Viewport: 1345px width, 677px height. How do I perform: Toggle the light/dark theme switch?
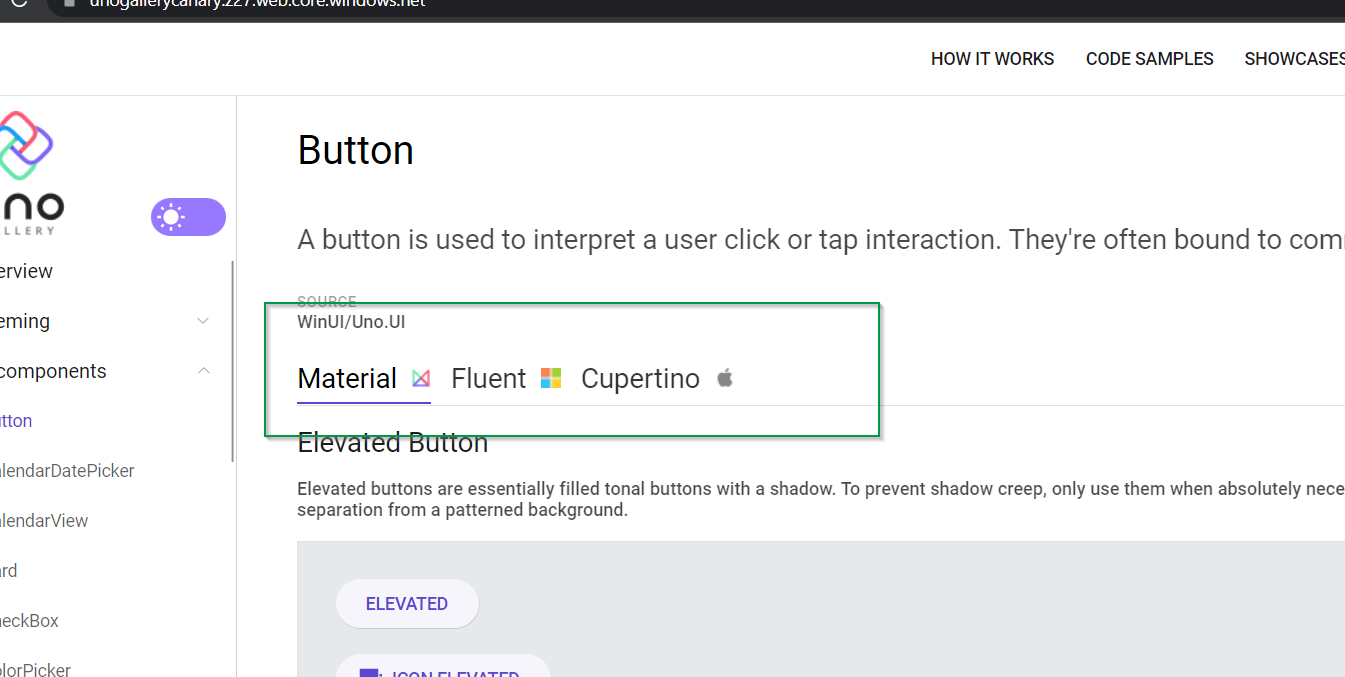188,216
